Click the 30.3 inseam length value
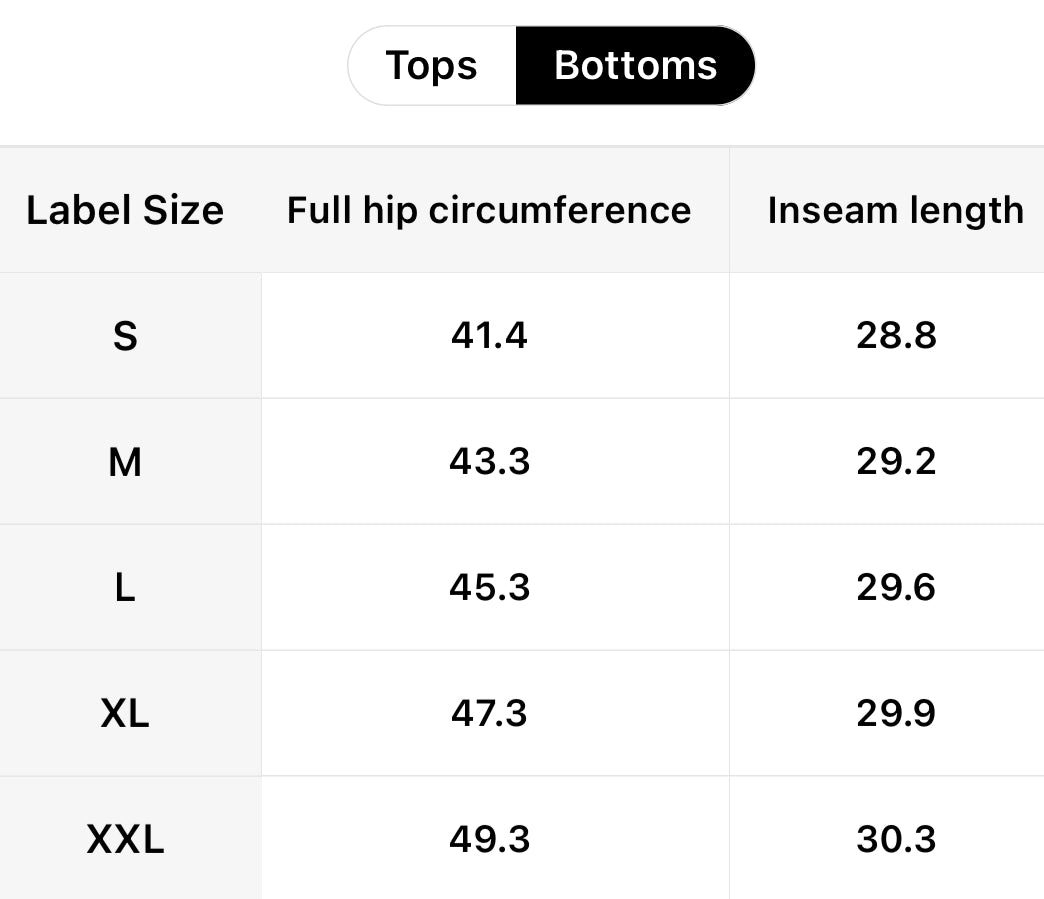This screenshot has height=899, width=1044. pyautogui.click(x=896, y=839)
